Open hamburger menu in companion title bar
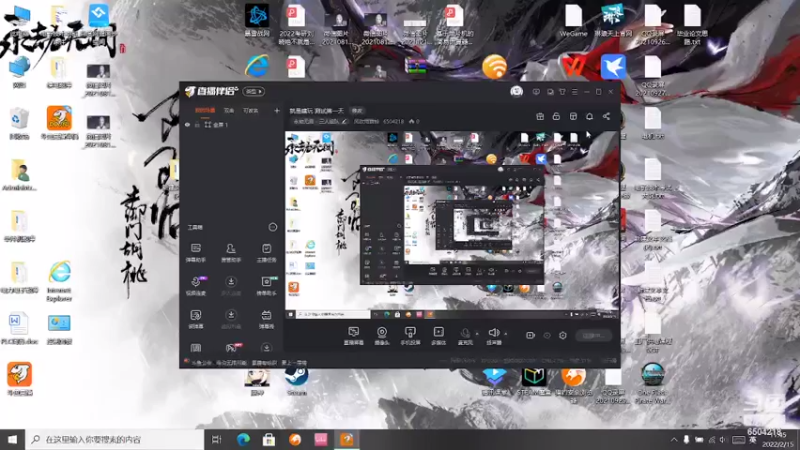This screenshot has height=450, width=800. click(574, 92)
